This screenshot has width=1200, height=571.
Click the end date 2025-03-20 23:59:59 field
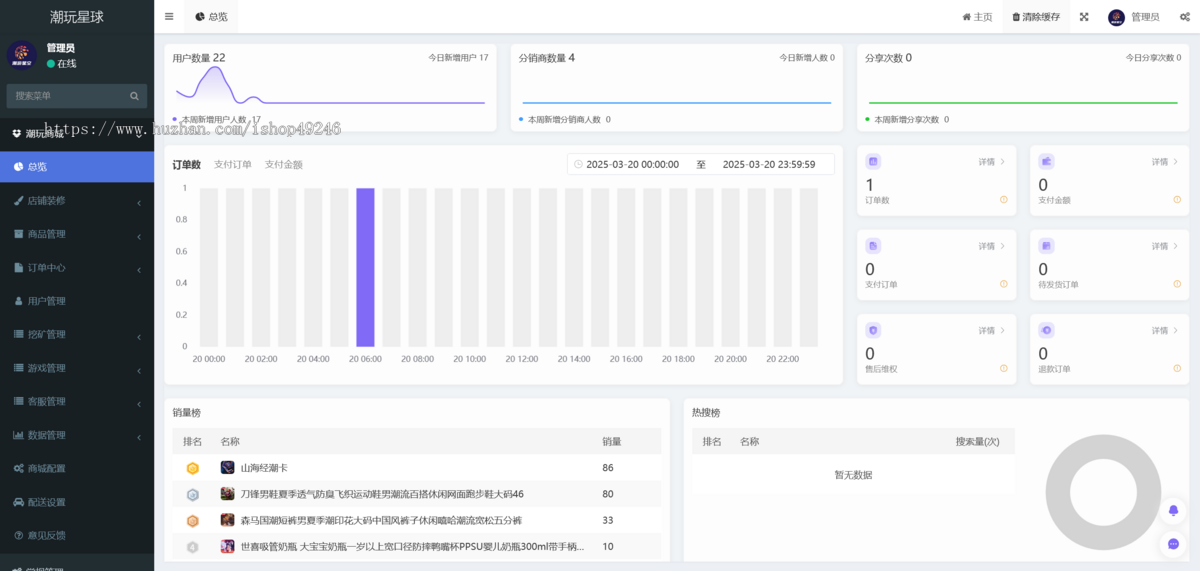coord(768,164)
